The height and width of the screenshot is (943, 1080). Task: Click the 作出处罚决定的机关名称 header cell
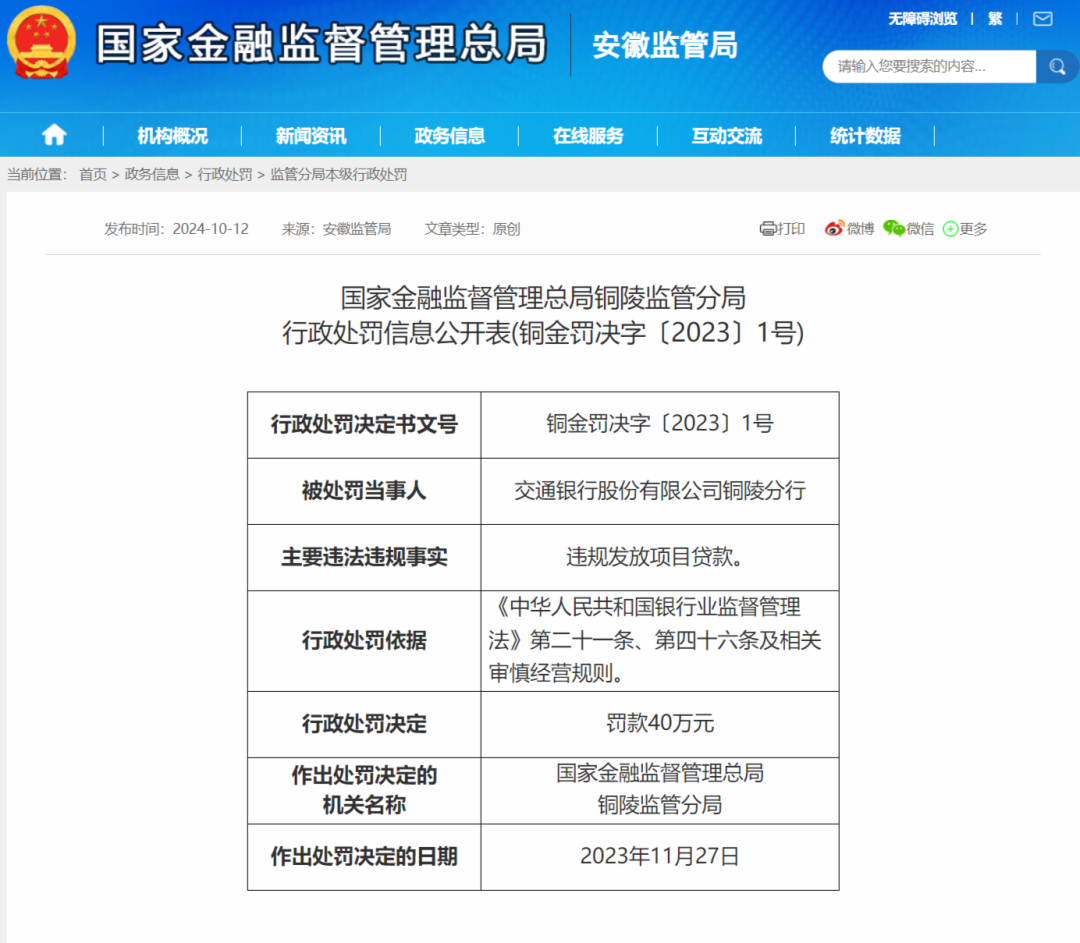pyautogui.click(x=364, y=791)
